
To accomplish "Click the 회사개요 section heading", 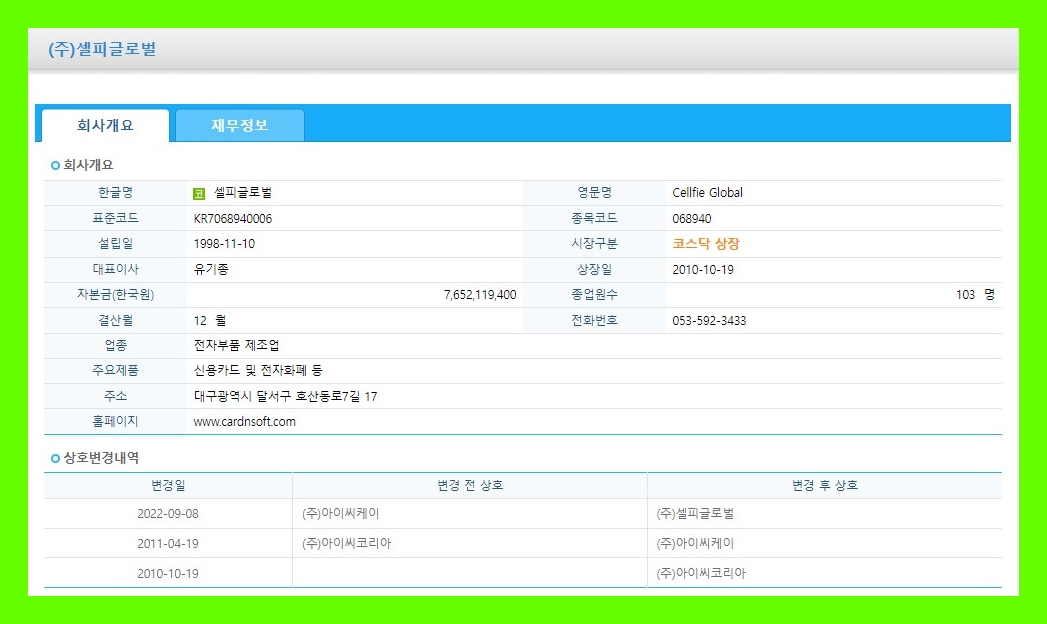I will pyautogui.click(x=88, y=166).
